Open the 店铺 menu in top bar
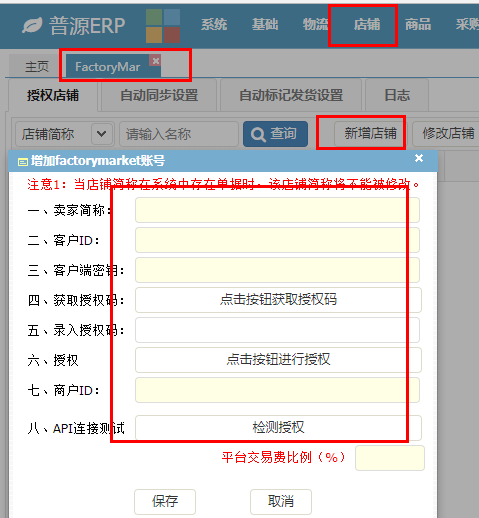Screen dimensions: 479x518 (x=367, y=25)
